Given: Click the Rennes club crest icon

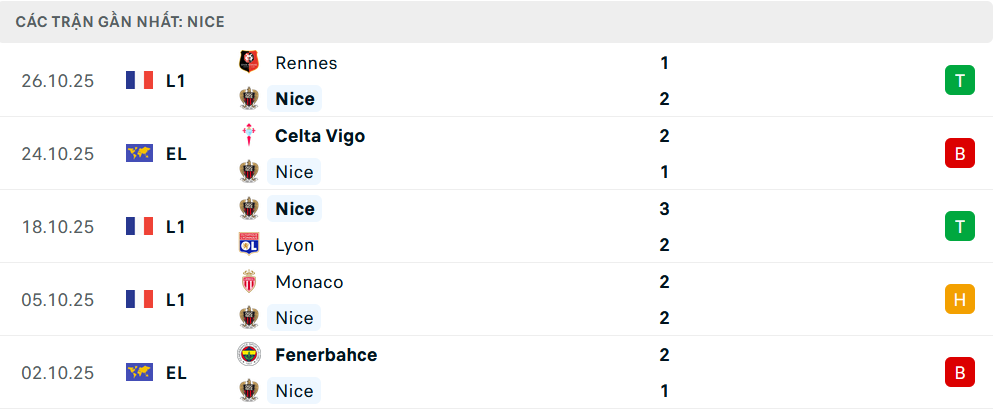Looking at the screenshot, I should (x=248, y=62).
